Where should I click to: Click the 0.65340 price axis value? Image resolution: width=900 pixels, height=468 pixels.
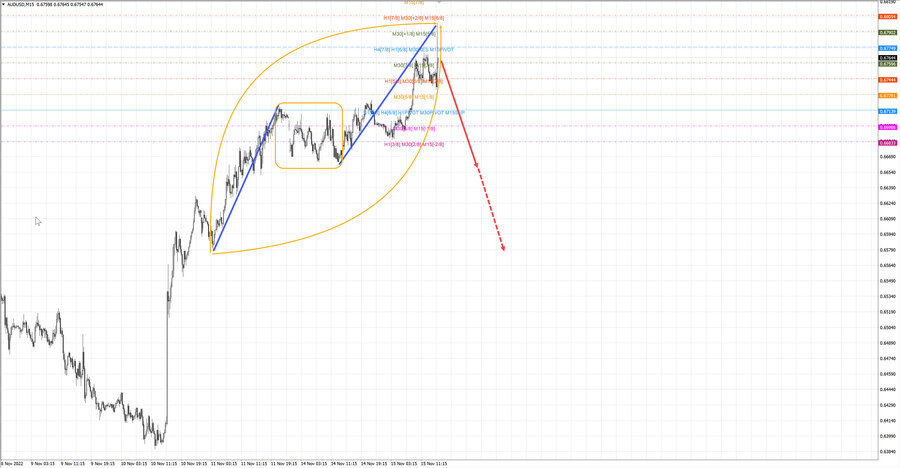coord(887,296)
